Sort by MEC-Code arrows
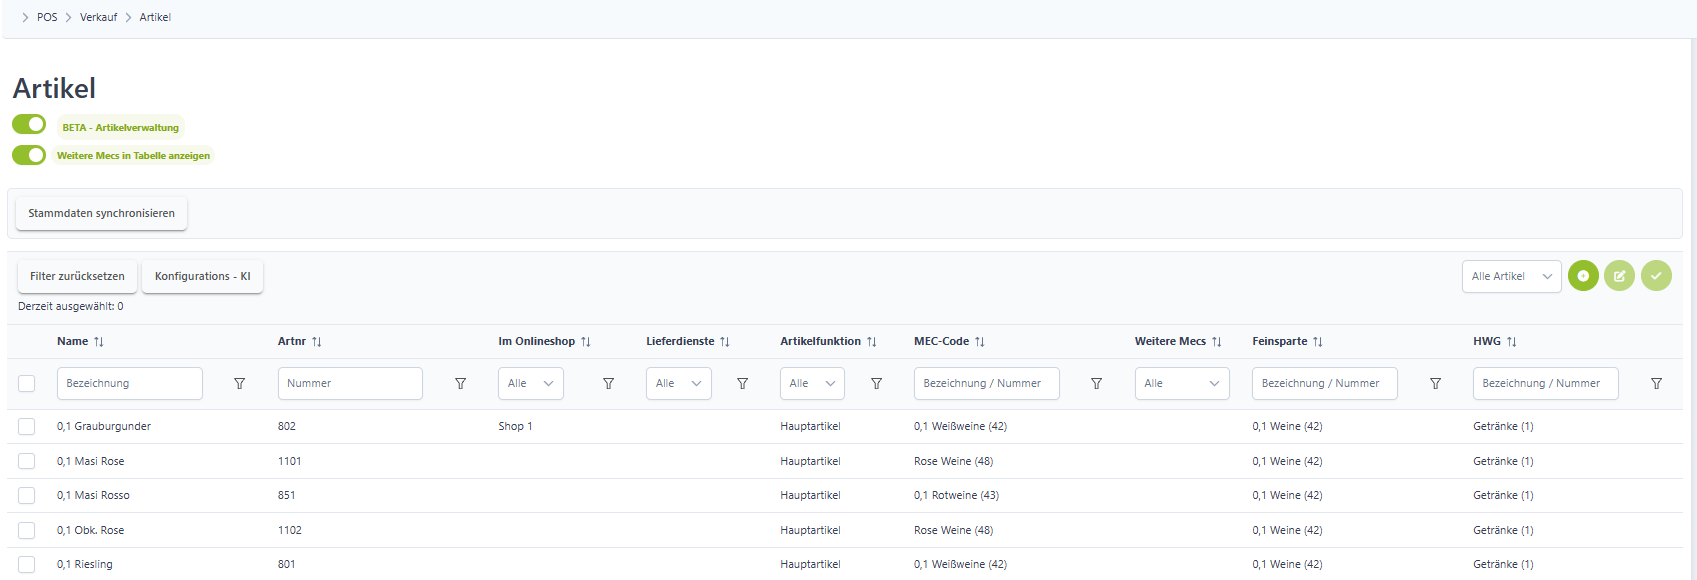Image resolution: width=1697 pixels, height=580 pixels. (x=980, y=342)
